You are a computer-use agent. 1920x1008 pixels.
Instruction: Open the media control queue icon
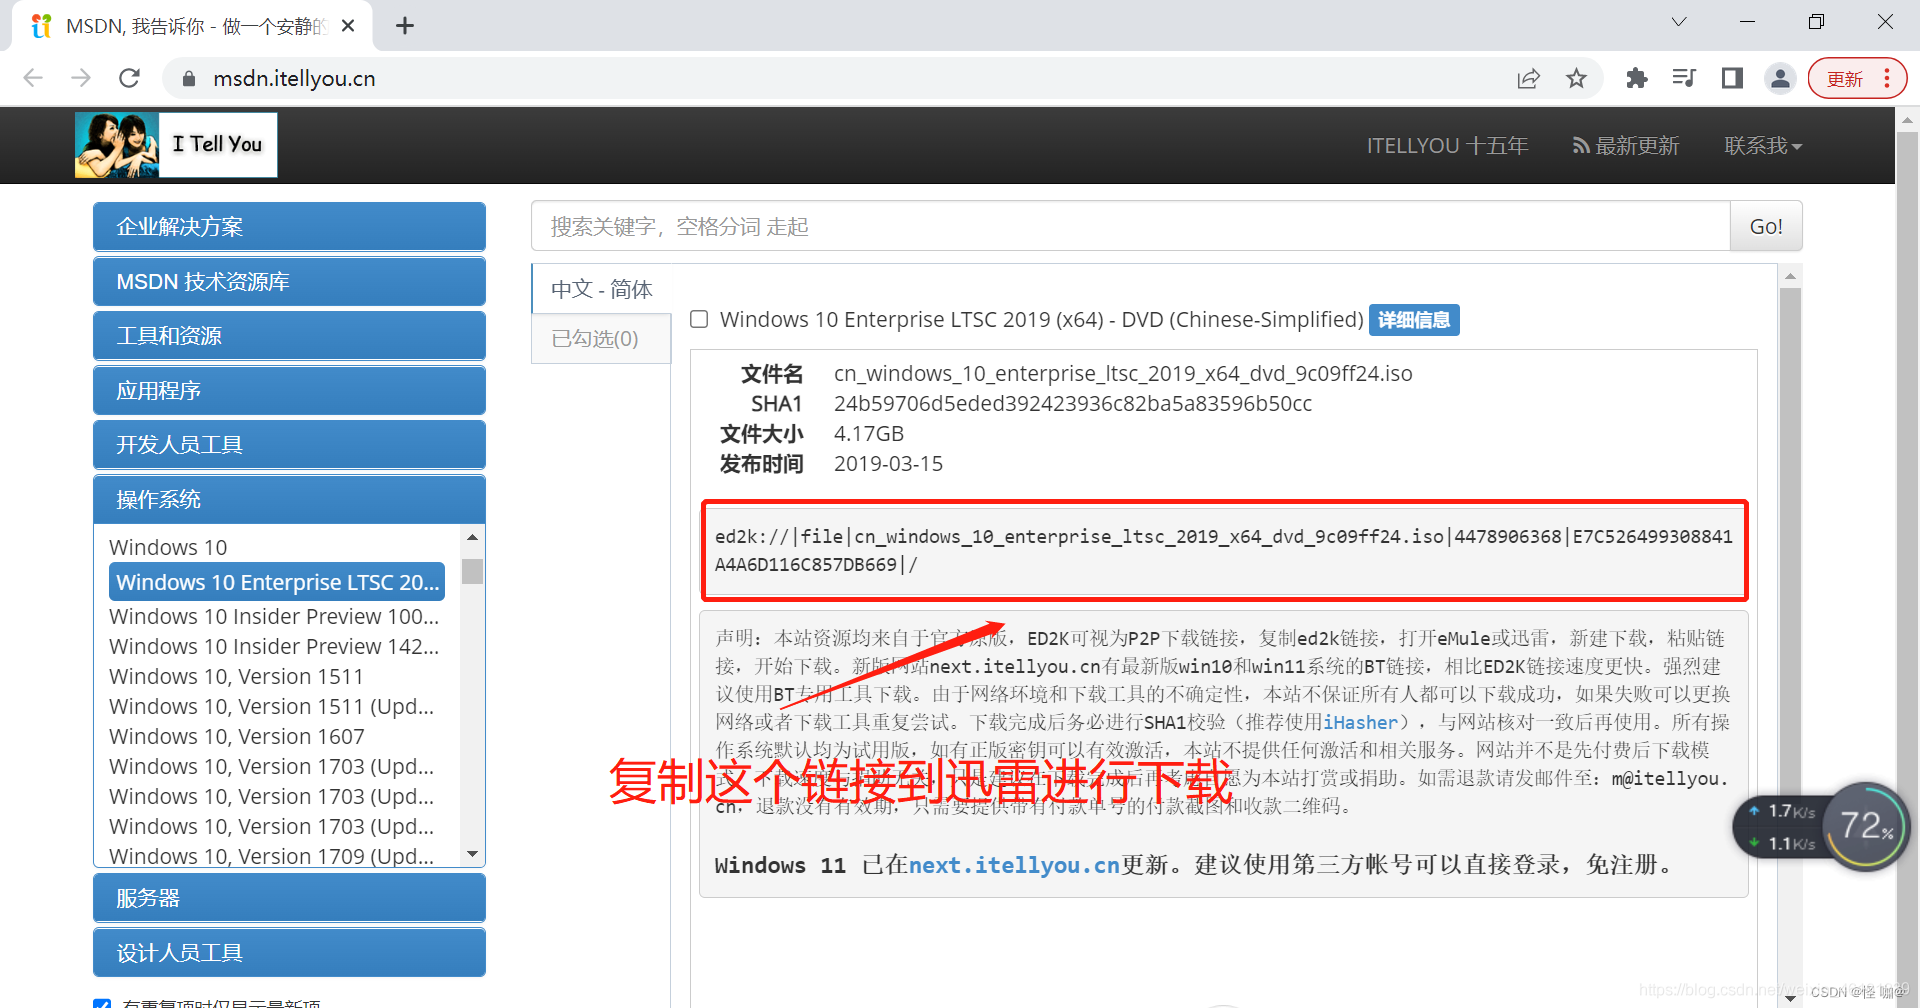pyautogui.click(x=1684, y=79)
